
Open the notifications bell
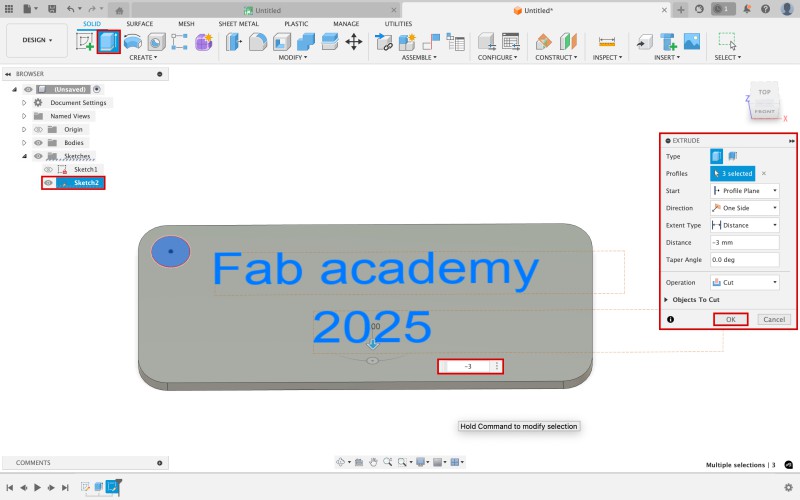click(x=747, y=9)
